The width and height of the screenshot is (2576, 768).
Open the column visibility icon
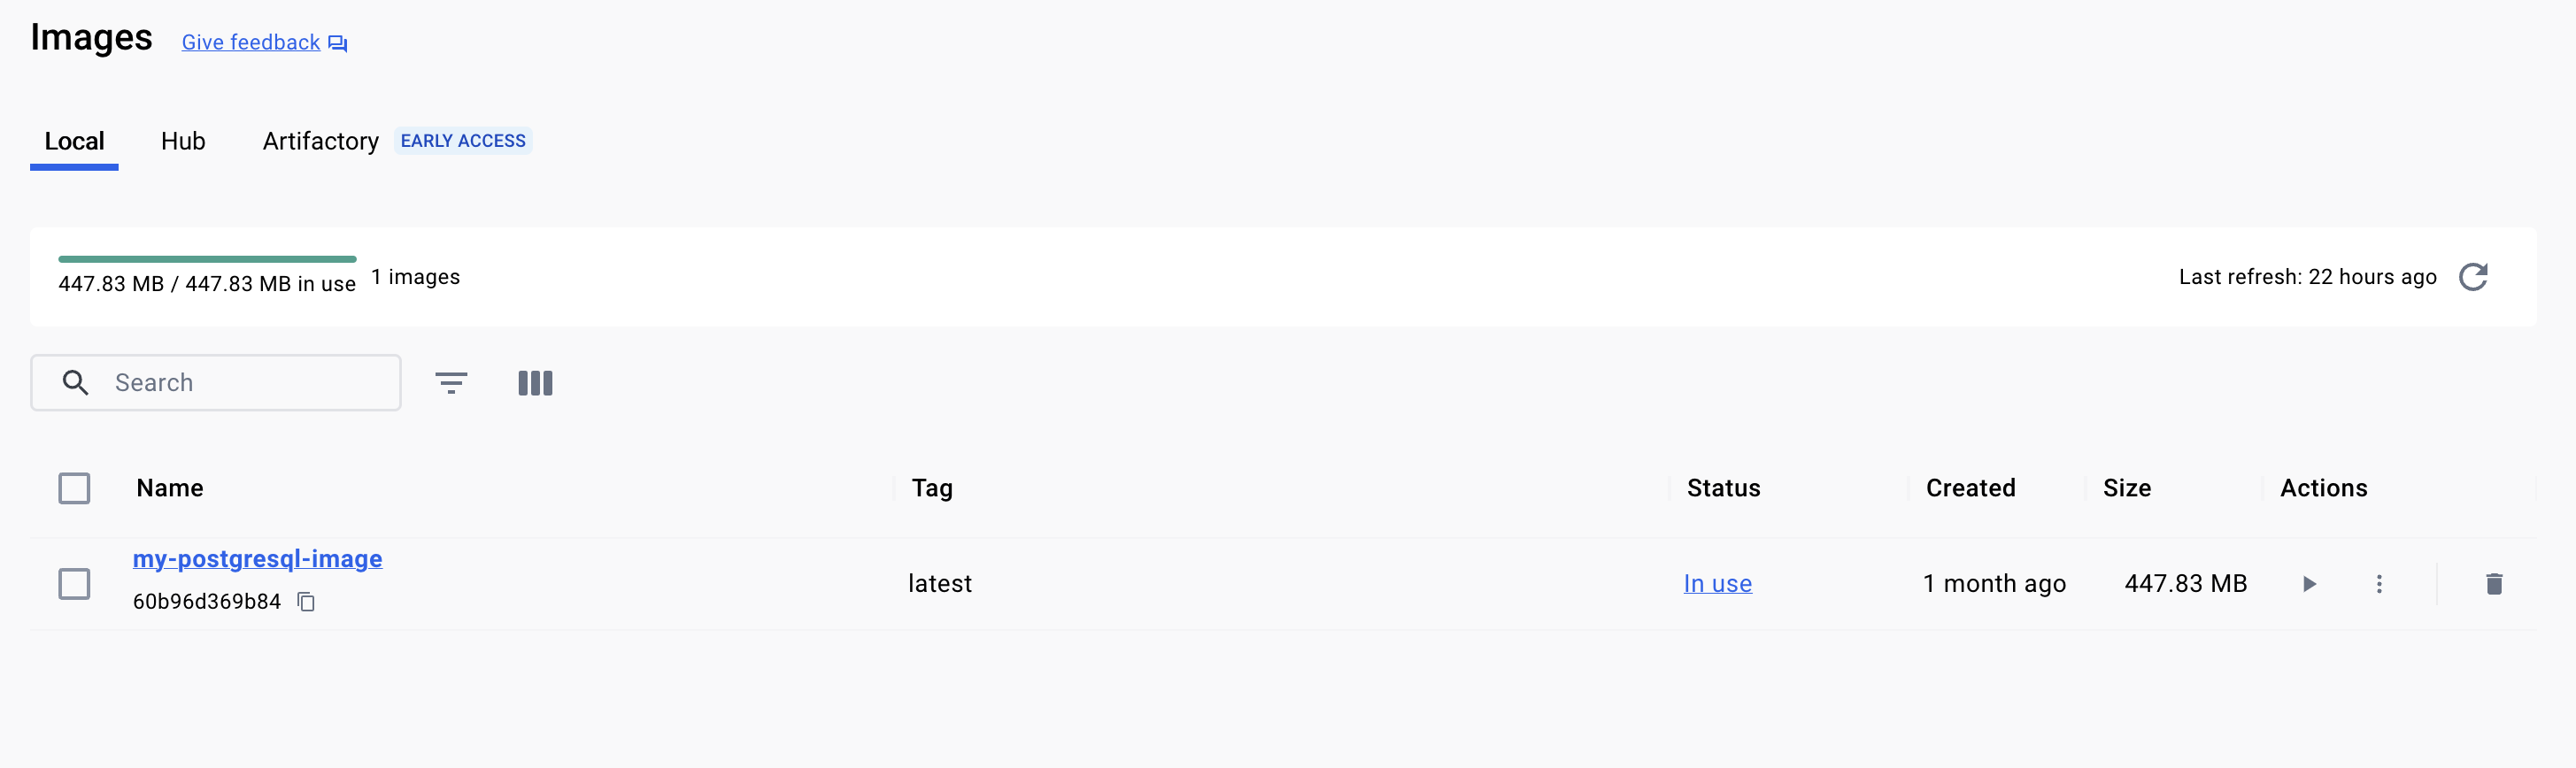coord(535,383)
